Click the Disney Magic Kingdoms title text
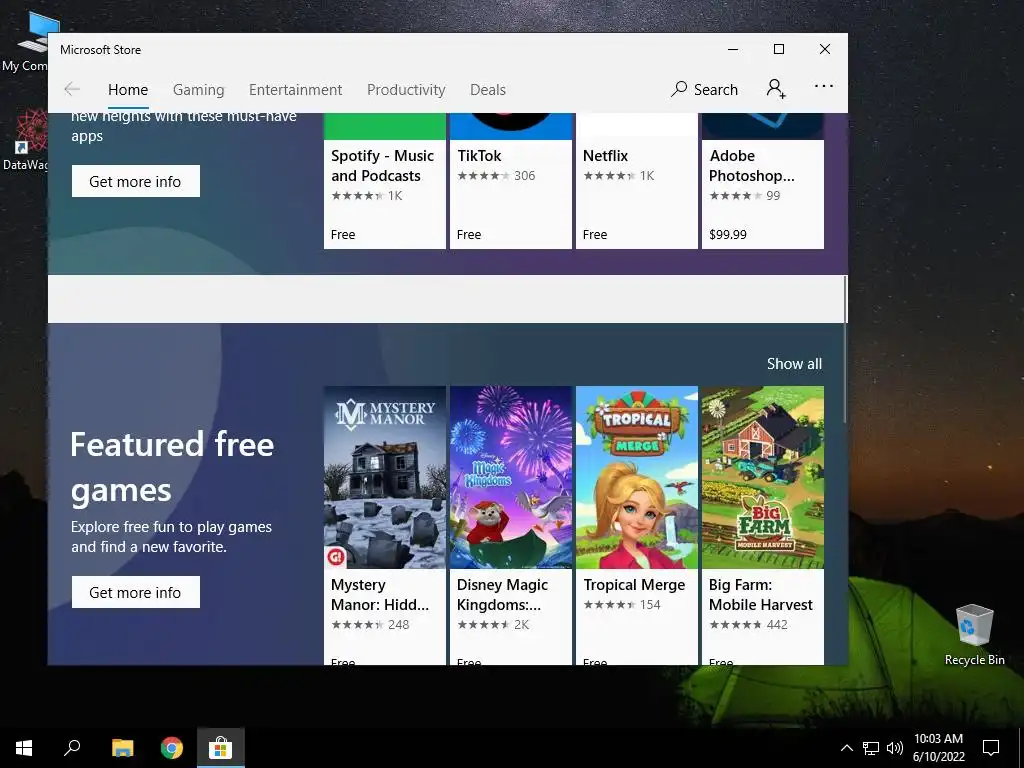 coord(502,594)
